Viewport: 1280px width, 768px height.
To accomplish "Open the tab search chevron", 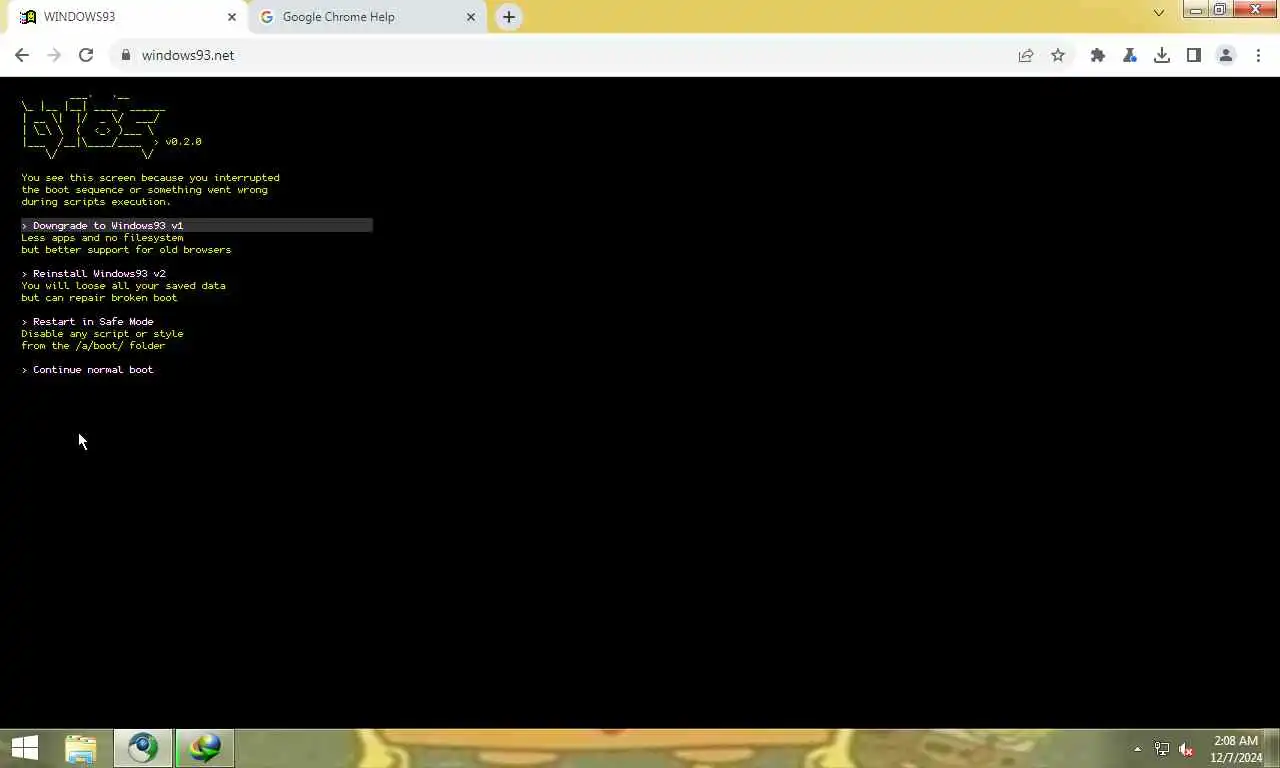I will (1159, 13).
